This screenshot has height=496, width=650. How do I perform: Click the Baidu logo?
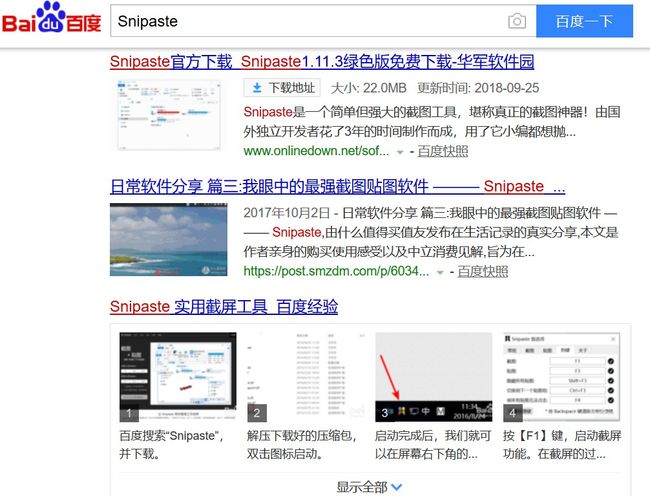(x=51, y=18)
